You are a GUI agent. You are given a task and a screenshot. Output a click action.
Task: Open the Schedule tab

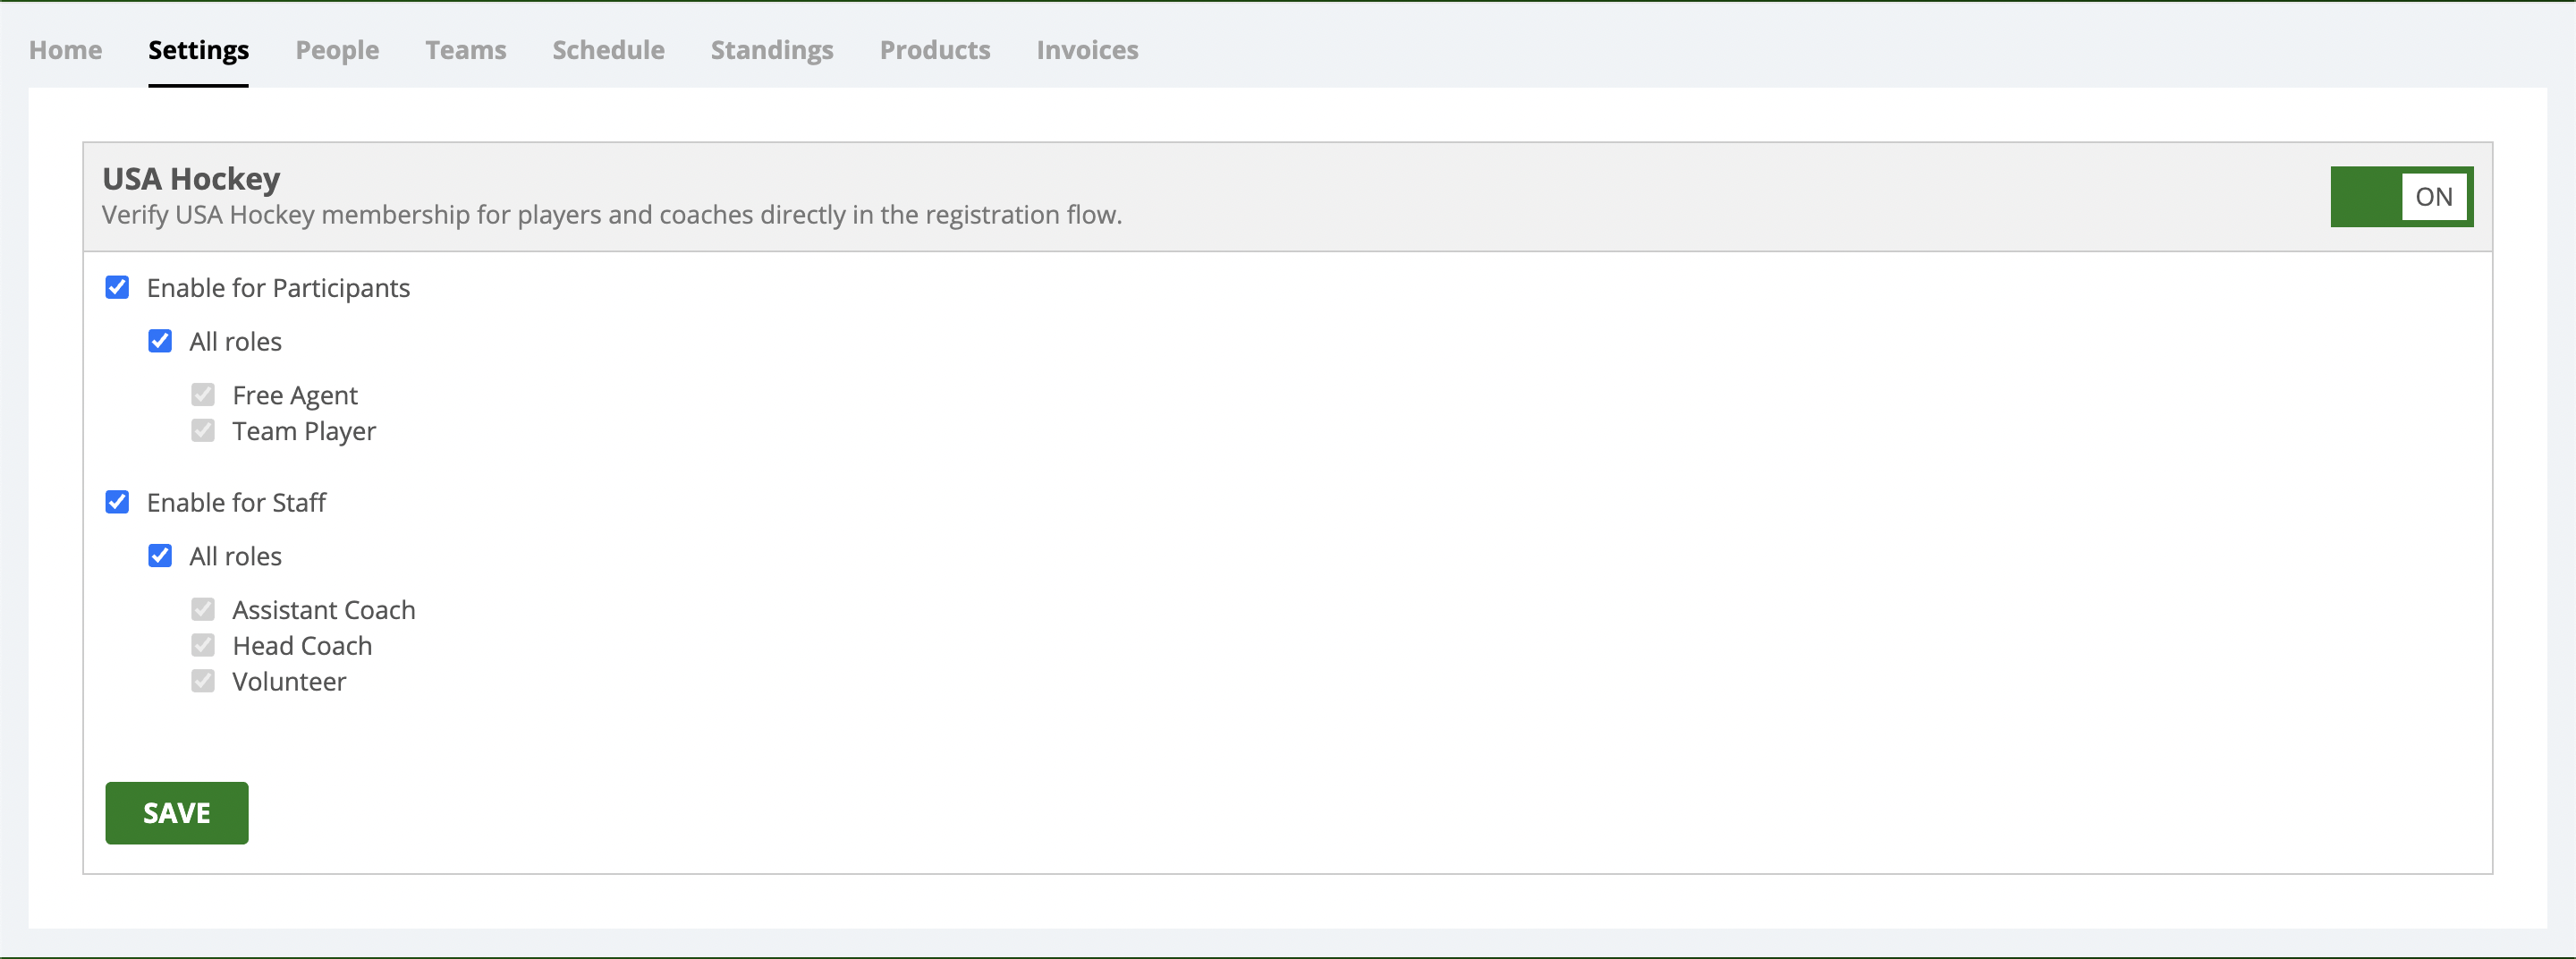tap(608, 50)
